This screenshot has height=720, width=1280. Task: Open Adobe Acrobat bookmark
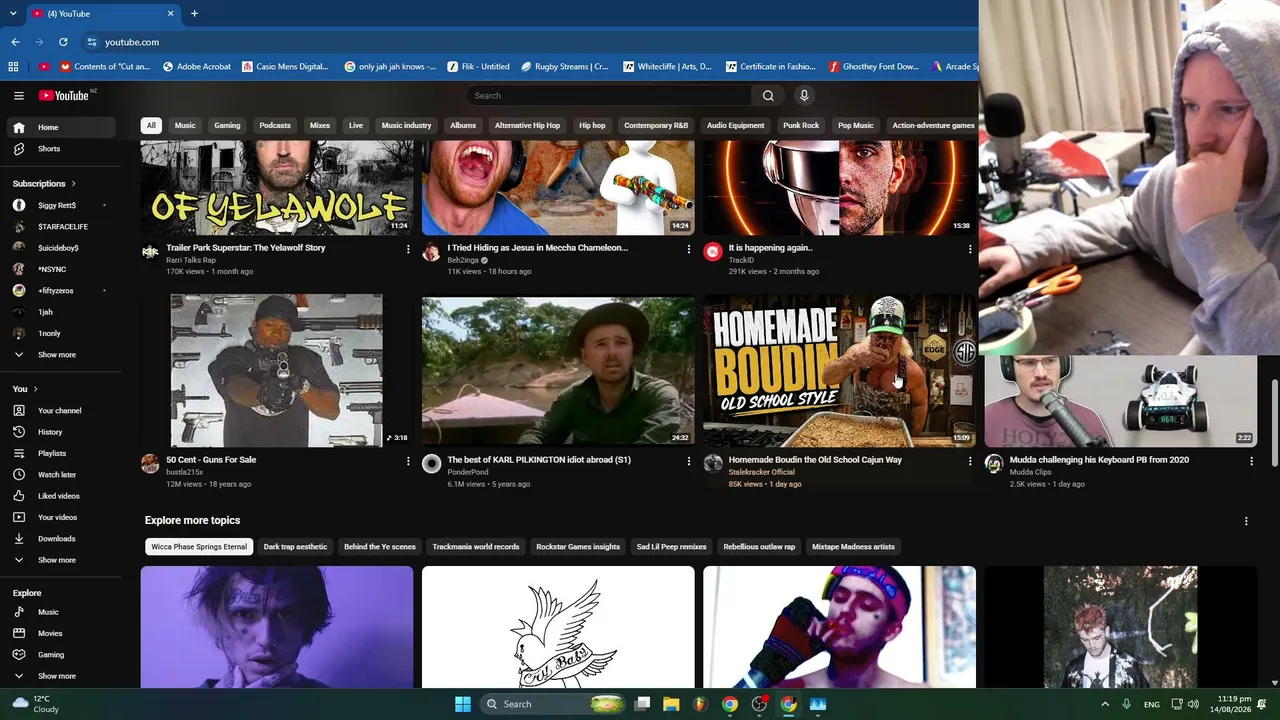[x=195, y=67]
